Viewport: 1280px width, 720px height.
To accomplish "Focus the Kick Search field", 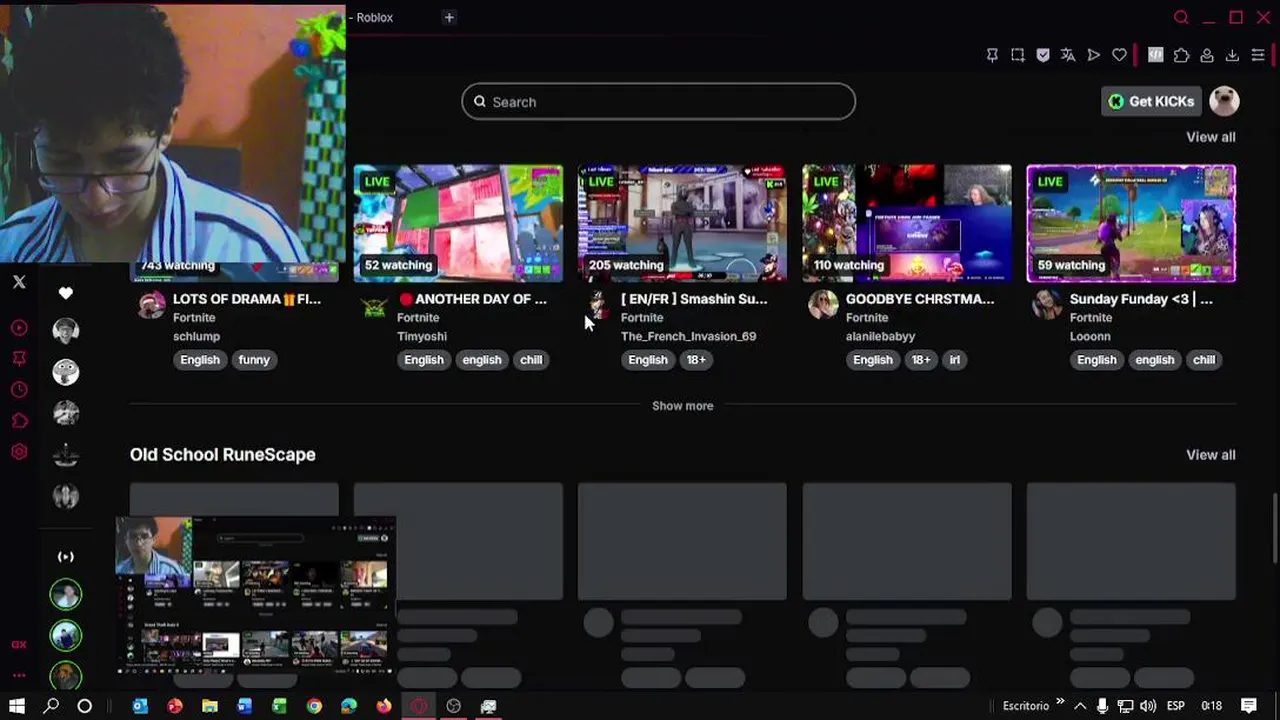I will click(659, 102).
